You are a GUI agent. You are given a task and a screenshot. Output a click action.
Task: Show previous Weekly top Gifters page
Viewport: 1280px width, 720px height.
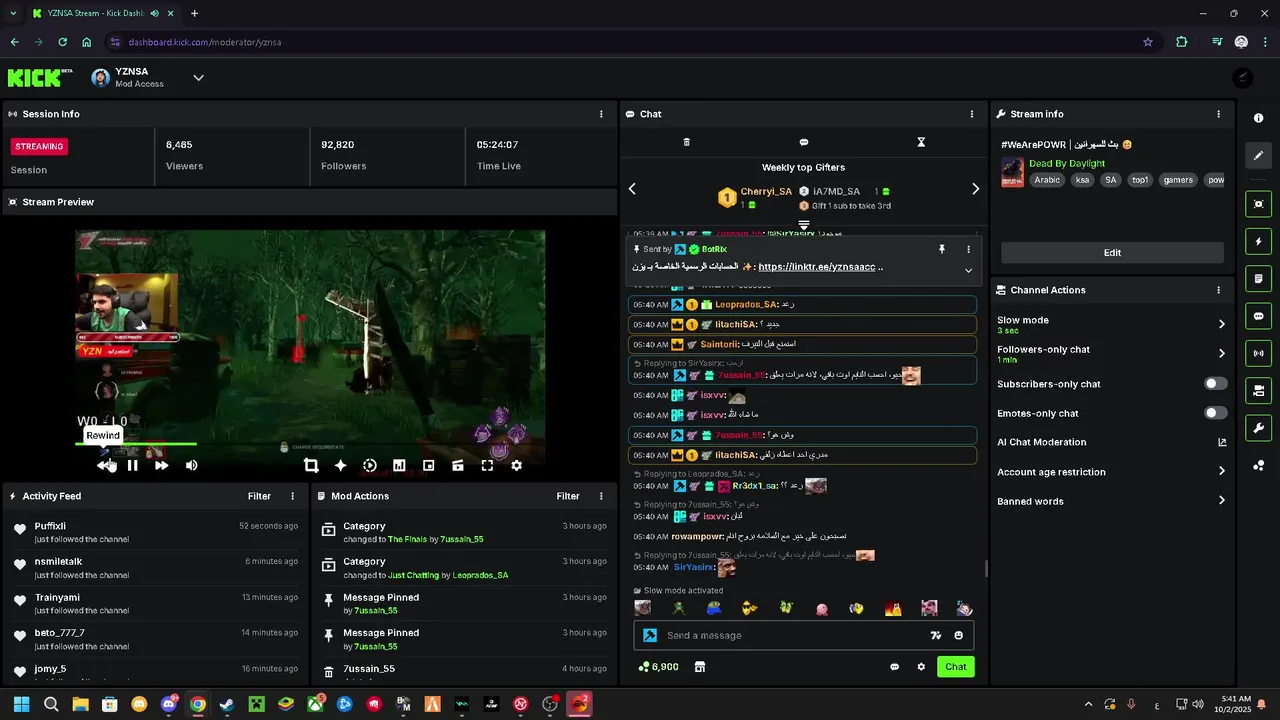coord(632,189)
